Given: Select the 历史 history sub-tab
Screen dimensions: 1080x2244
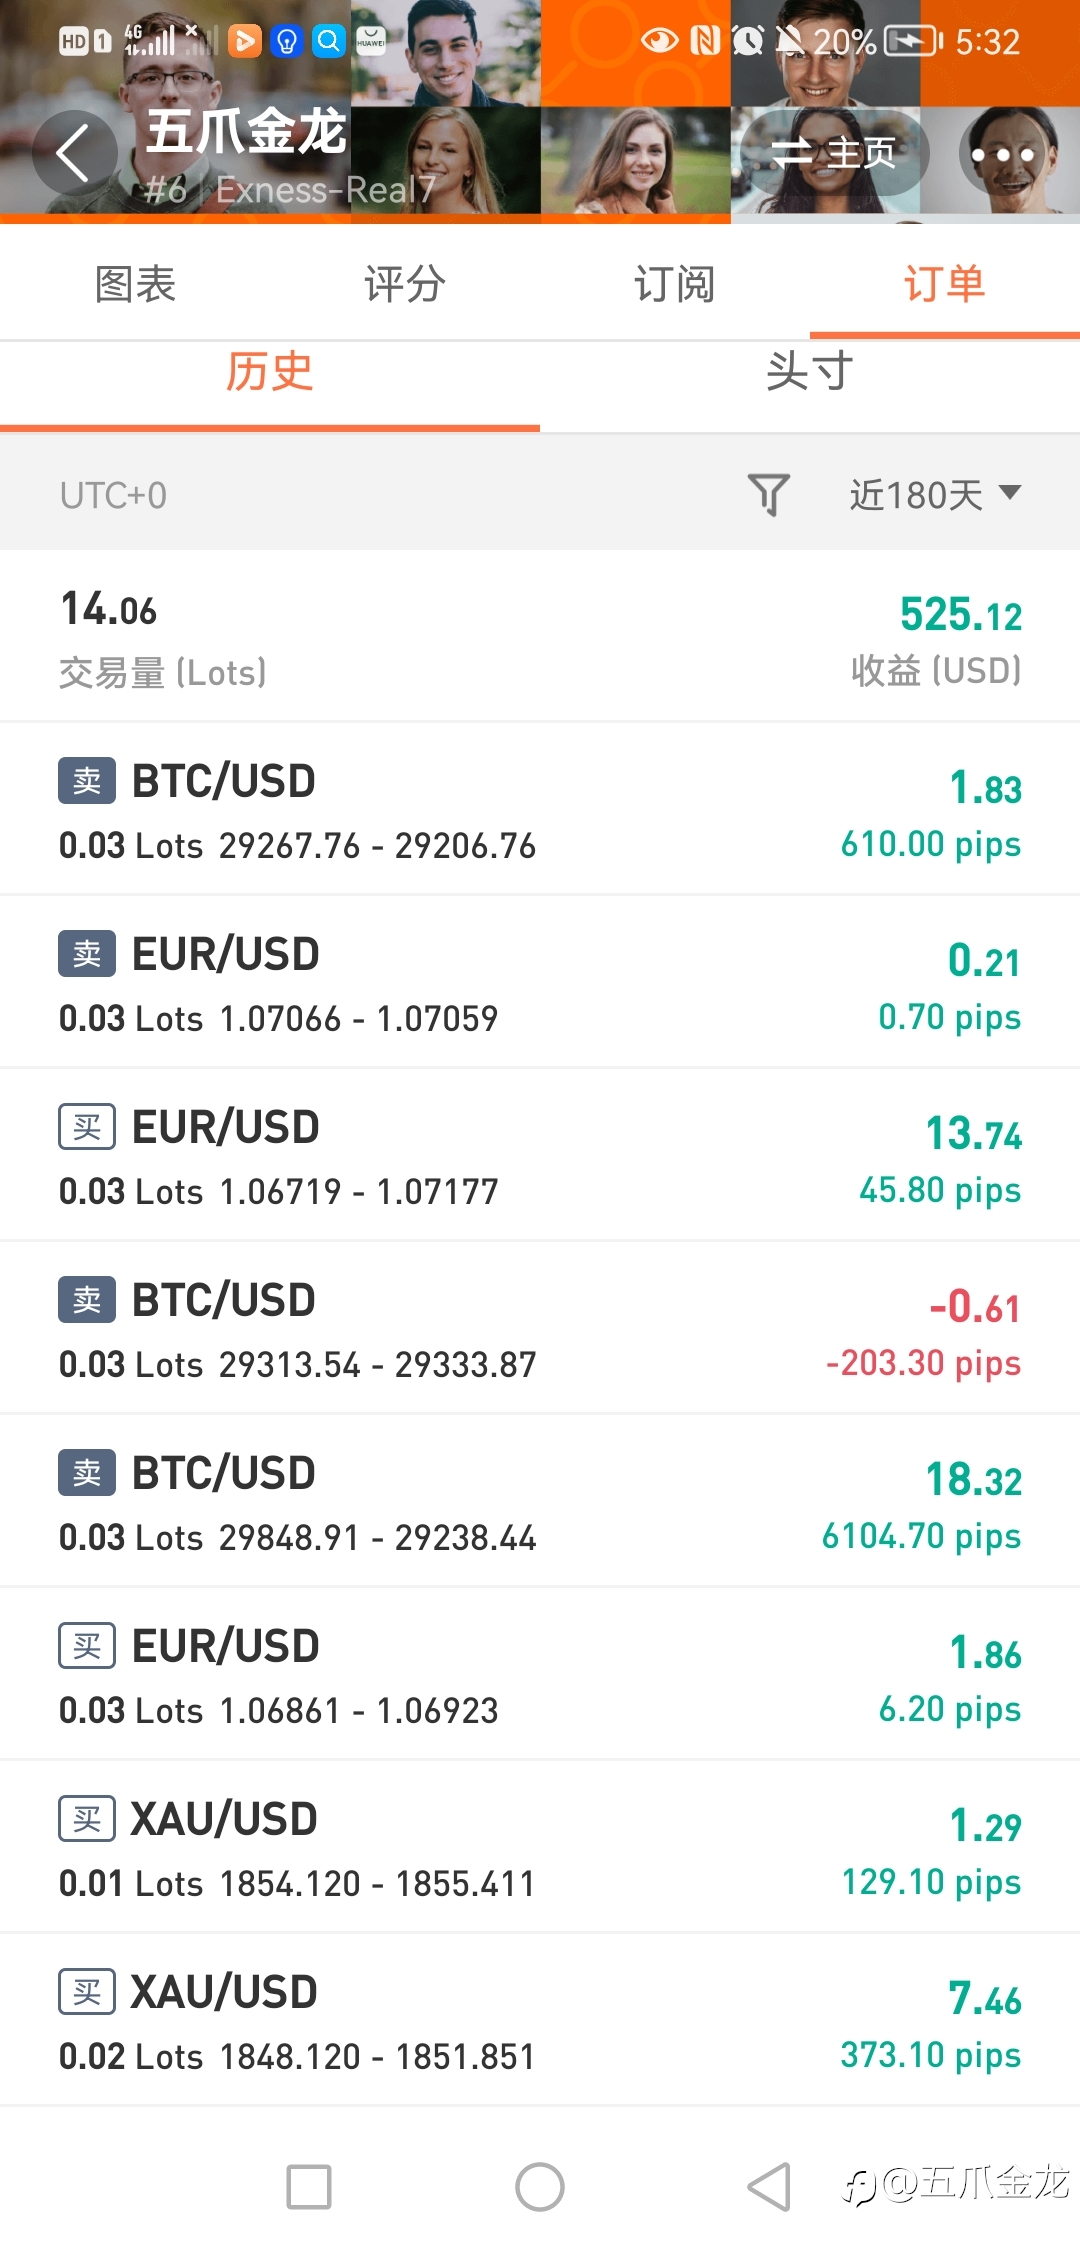Looking at the screenshot, I should (270, 372).
